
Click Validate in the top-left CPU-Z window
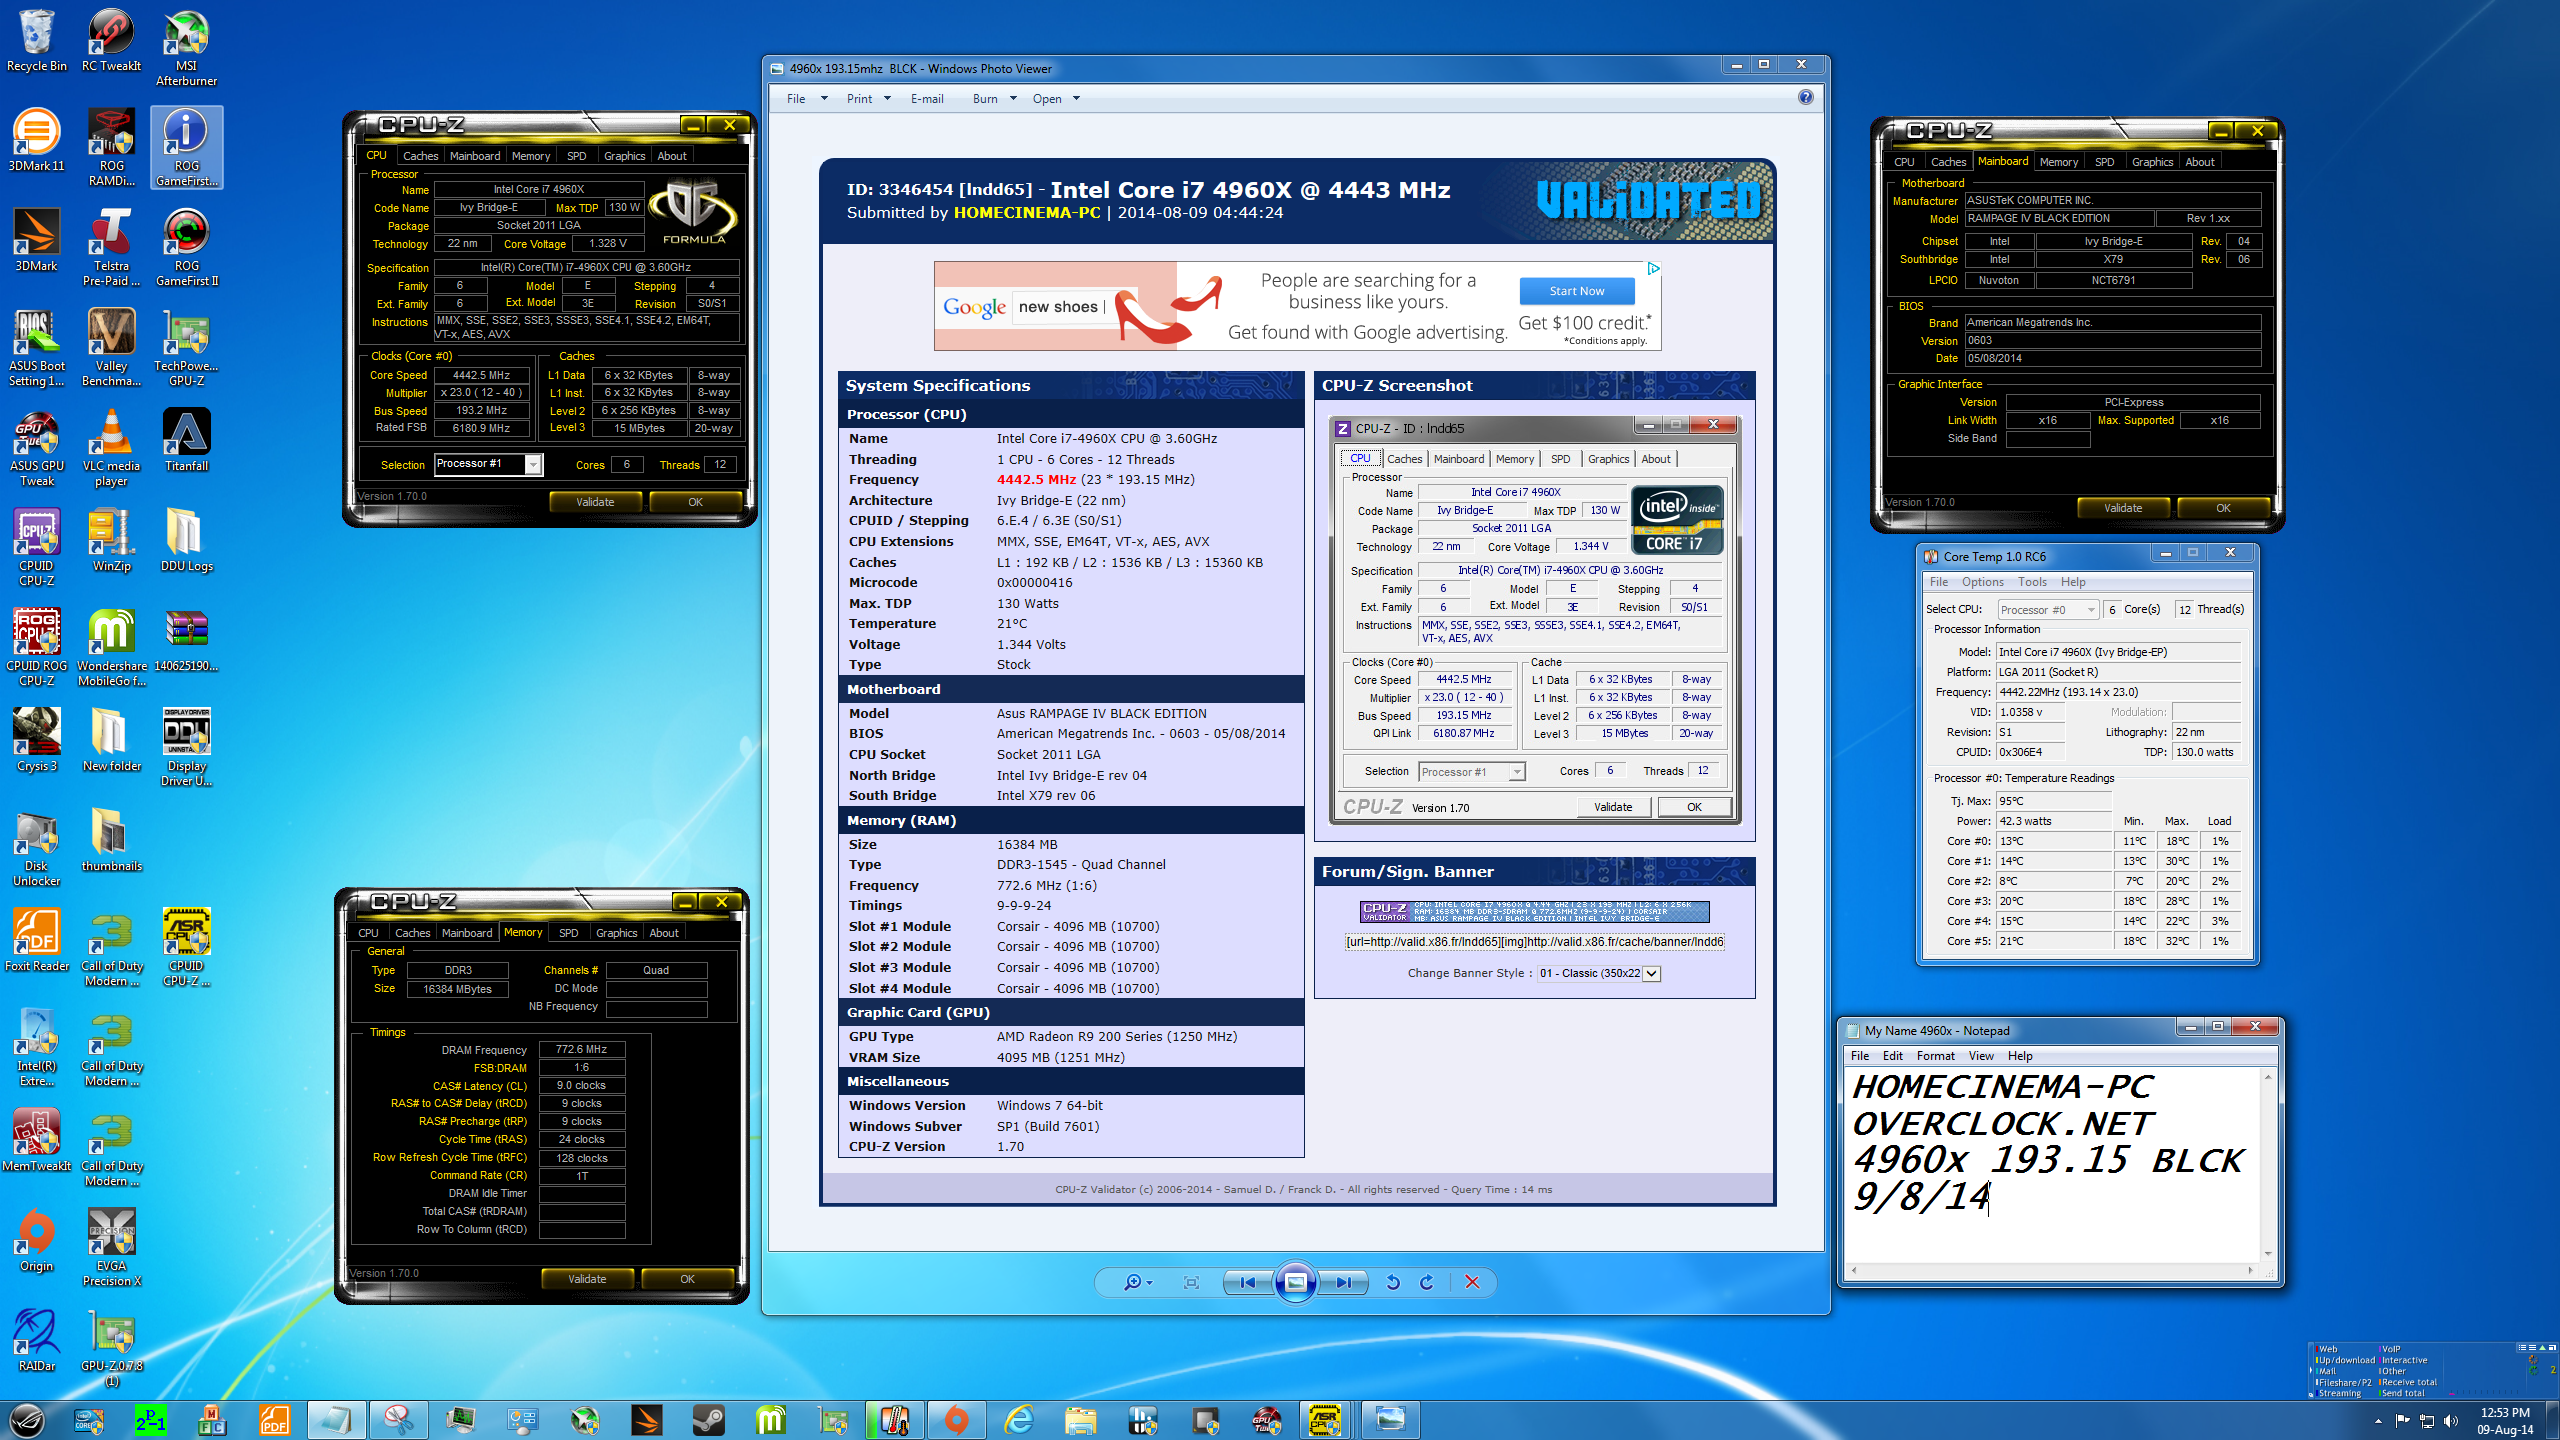point(595,502)
